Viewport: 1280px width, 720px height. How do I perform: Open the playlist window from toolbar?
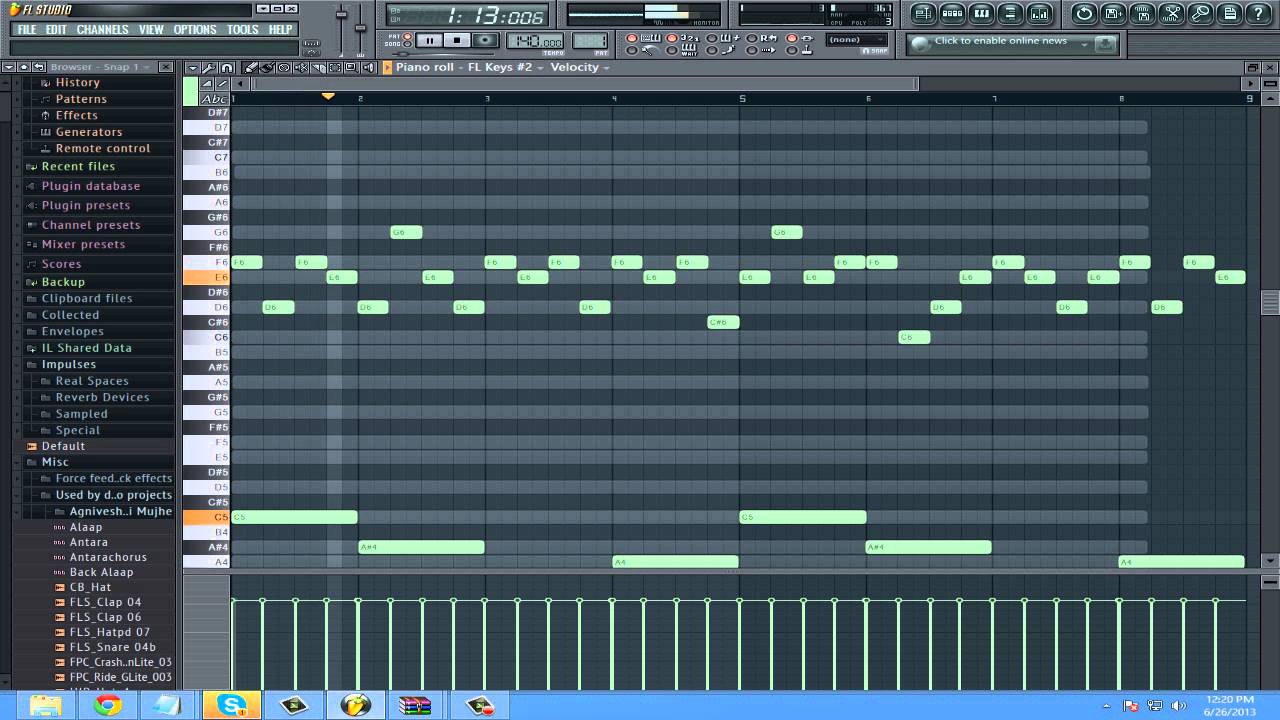923,14
